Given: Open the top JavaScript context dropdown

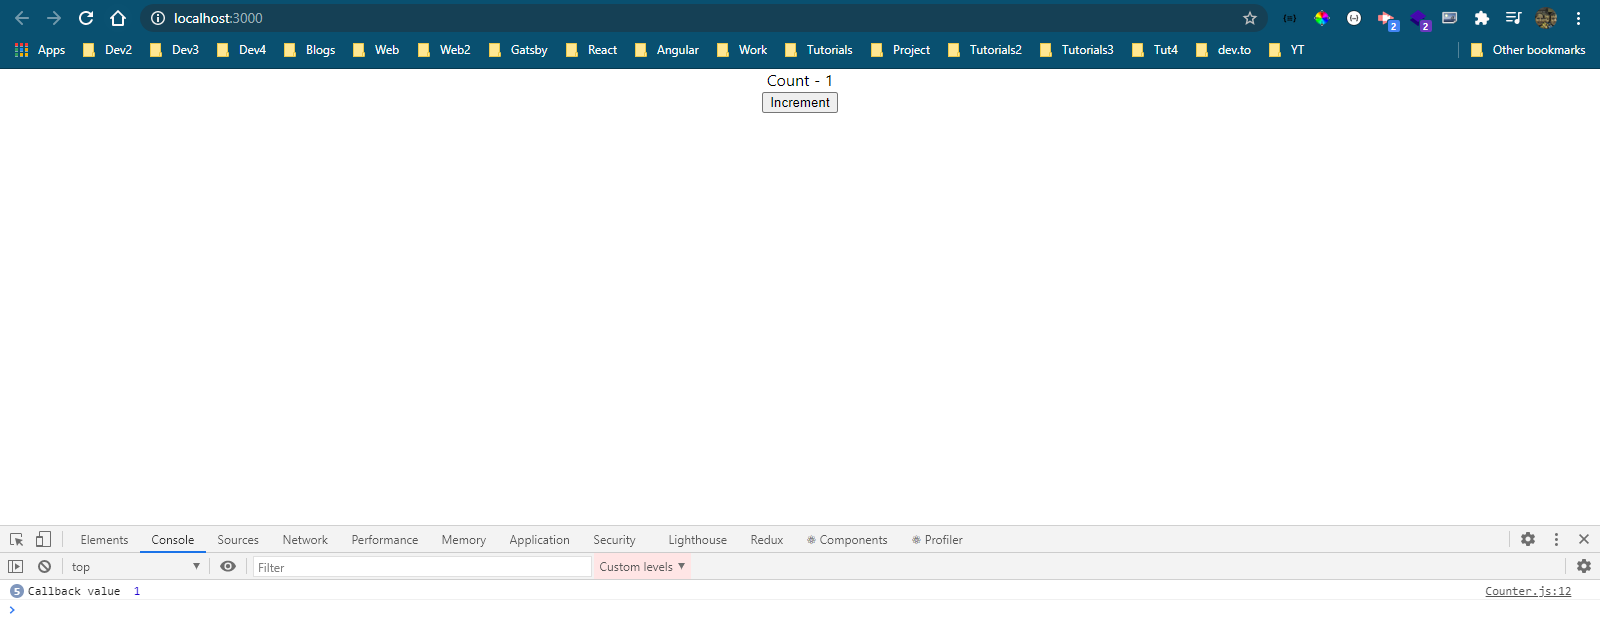Looking at the screenshot, I should [135, 567].
